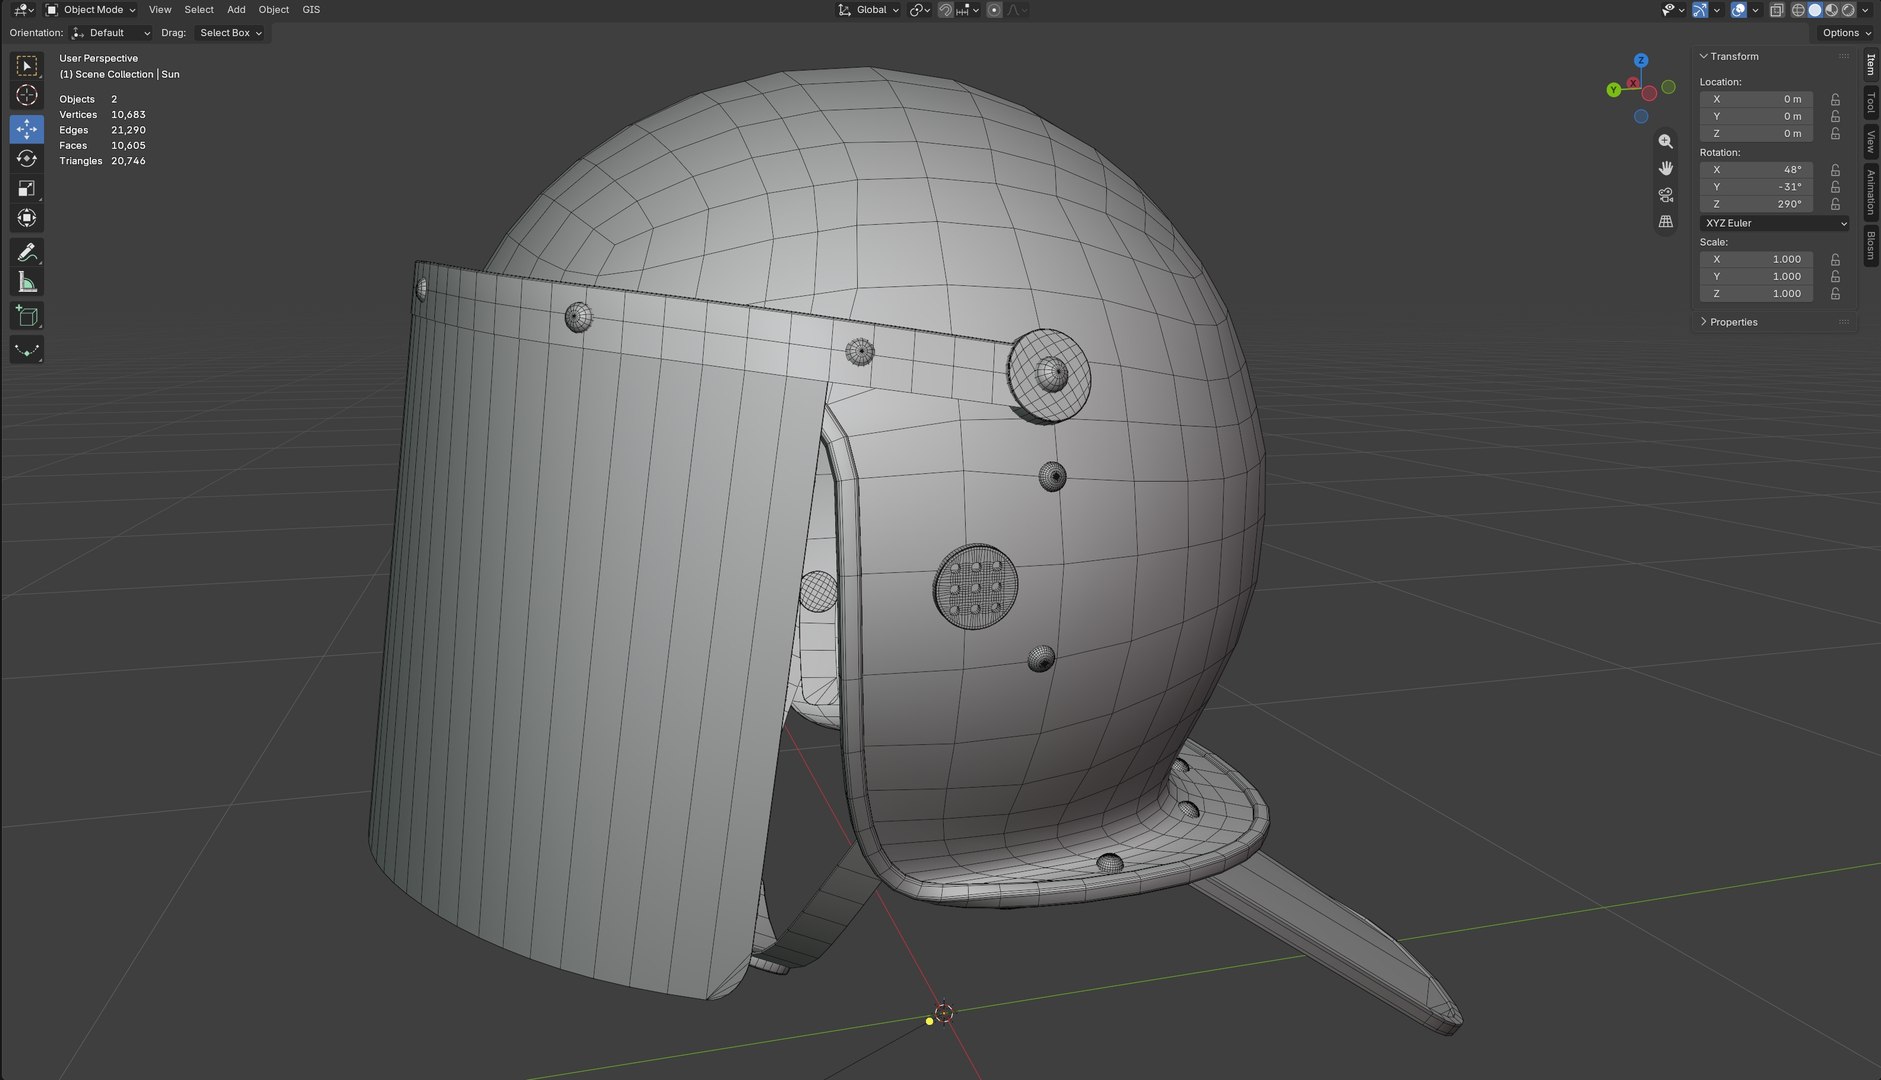Click the Rotation Z 290° field

coord(1756,204)
